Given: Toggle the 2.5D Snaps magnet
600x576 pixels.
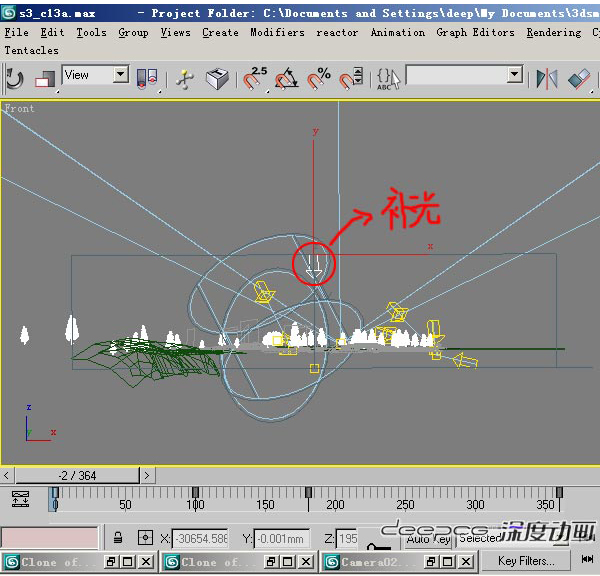Looking at the screenshot, I should click(x=254, y=78).
